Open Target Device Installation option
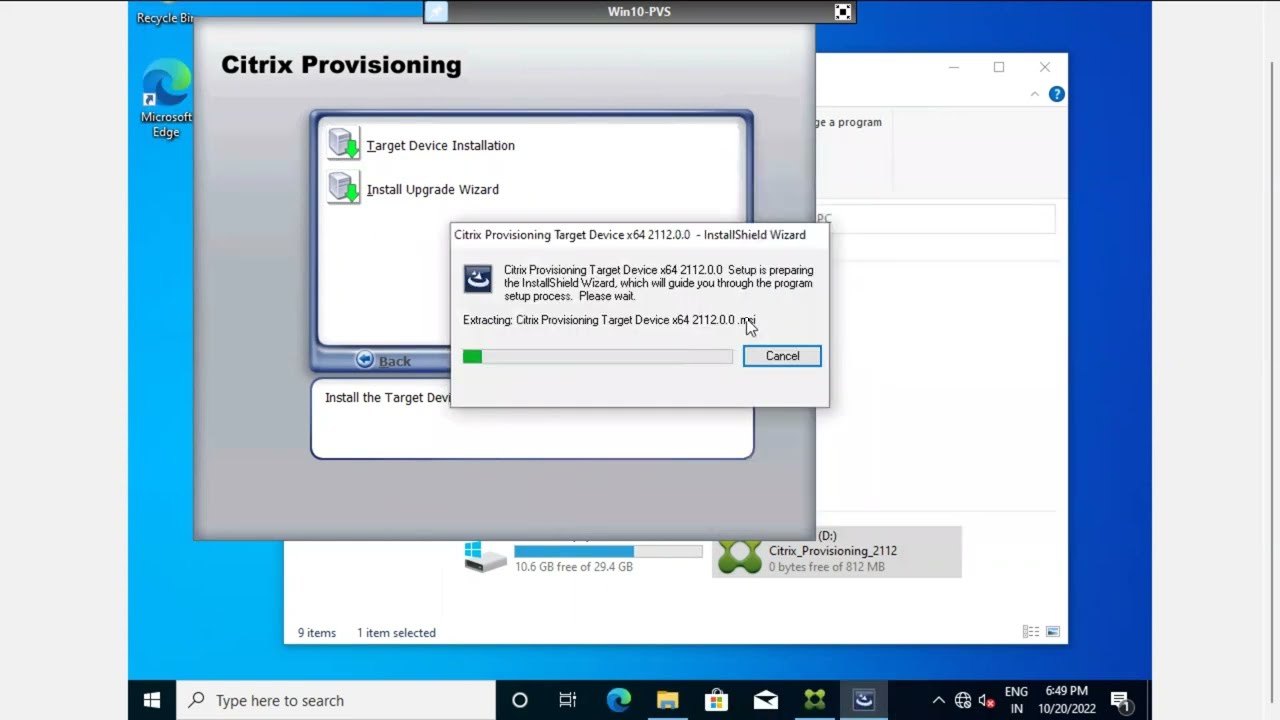1280x720 pixels. coord(440,145)
